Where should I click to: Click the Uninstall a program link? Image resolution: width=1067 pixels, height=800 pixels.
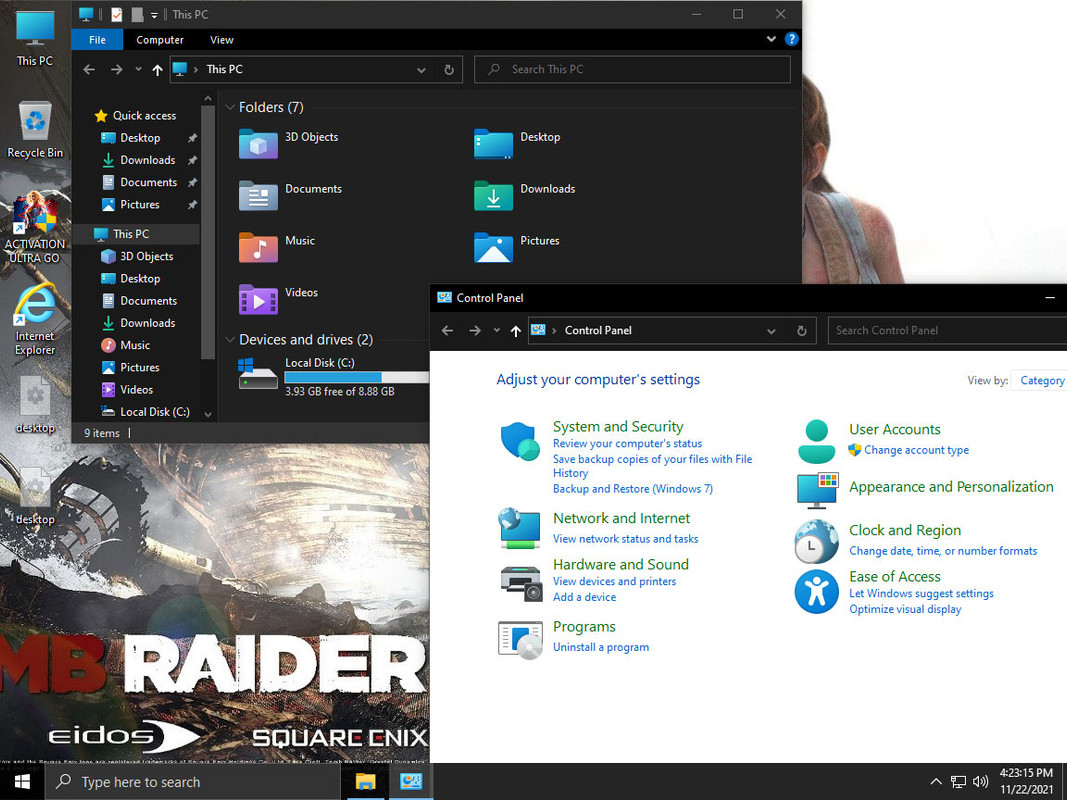(601, 647)
